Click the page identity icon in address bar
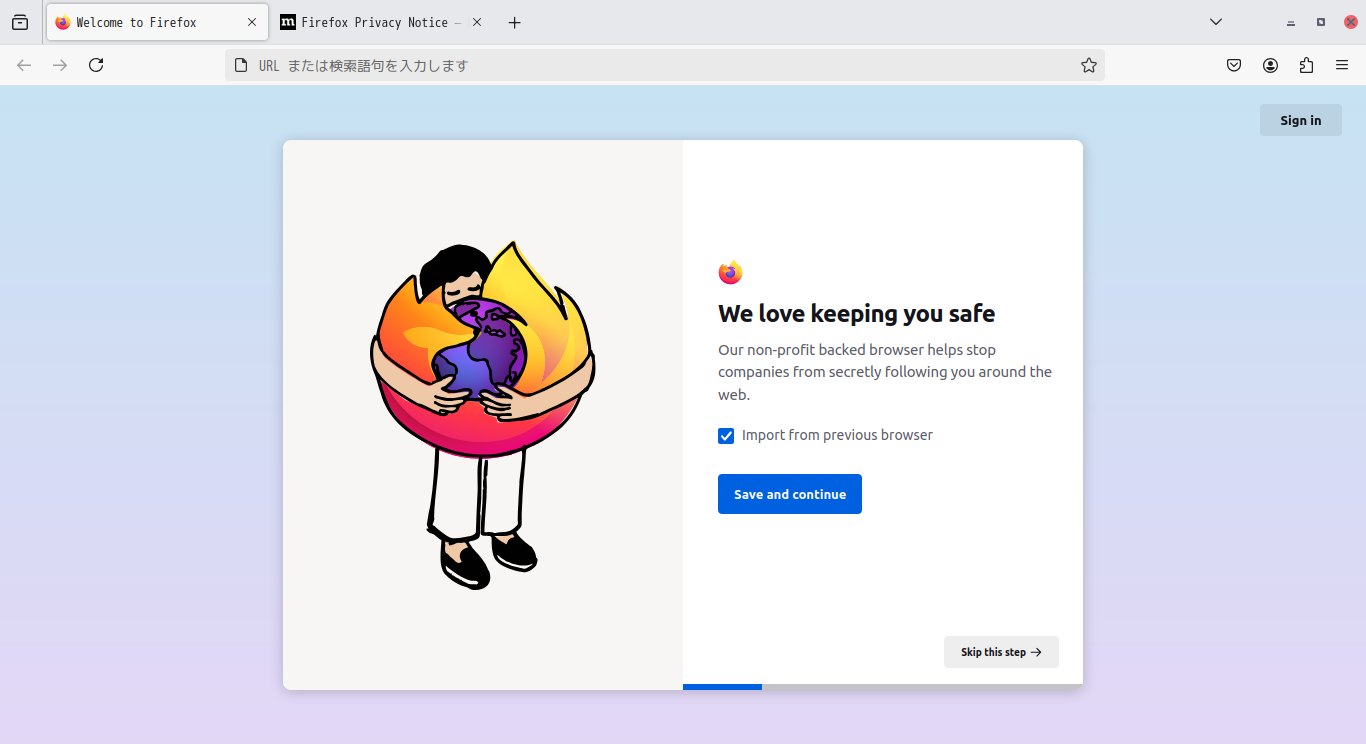 click(x=240, y=65)
